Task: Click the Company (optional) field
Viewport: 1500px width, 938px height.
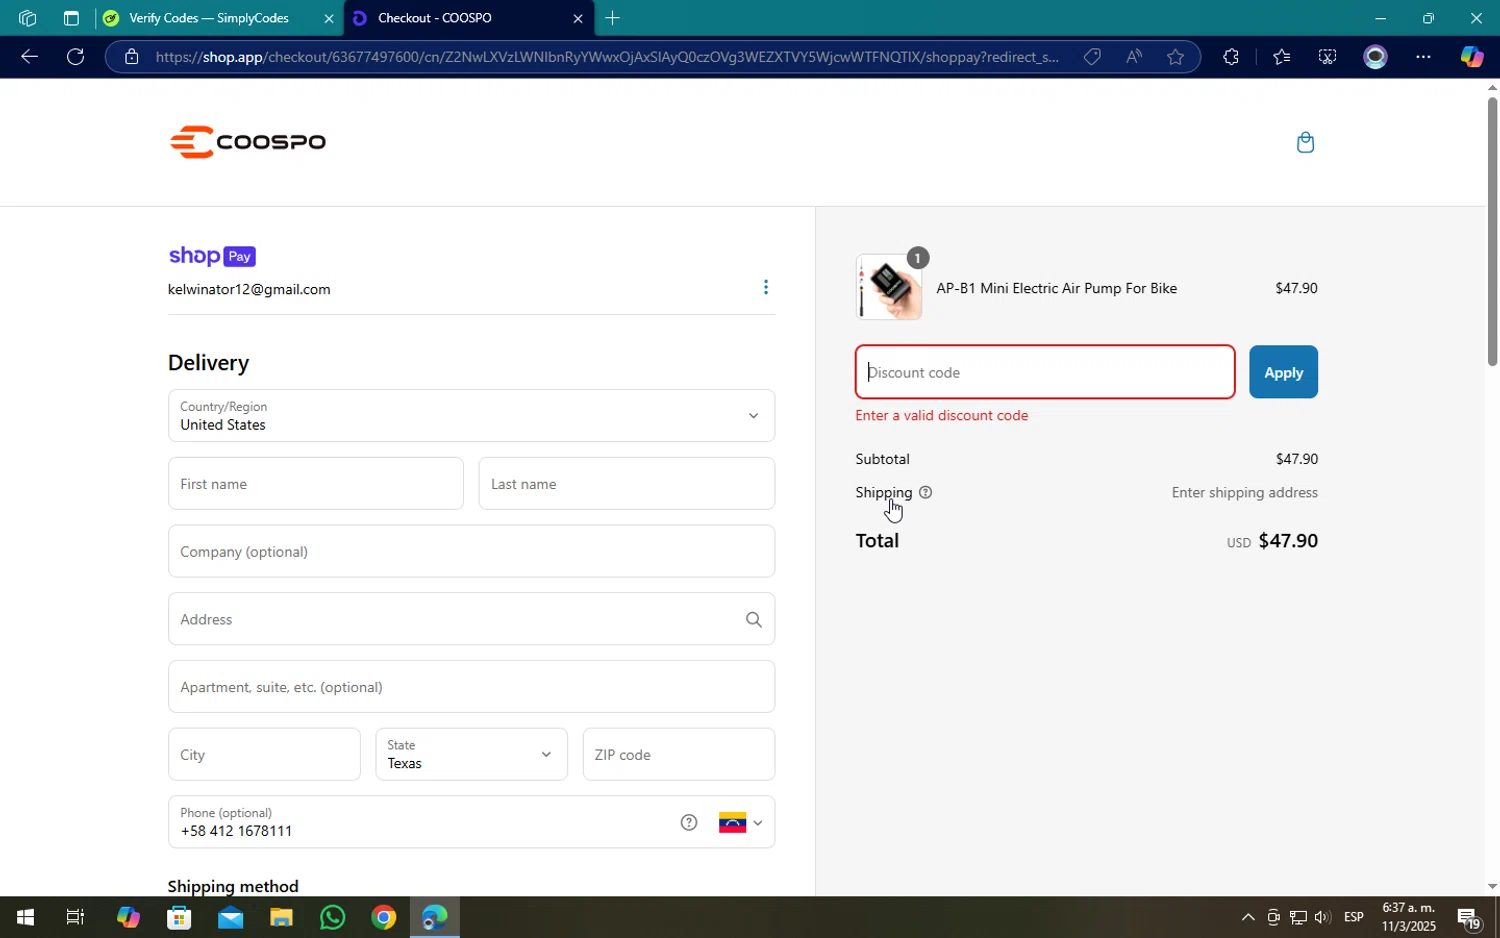Action: [x=471, y=552]
